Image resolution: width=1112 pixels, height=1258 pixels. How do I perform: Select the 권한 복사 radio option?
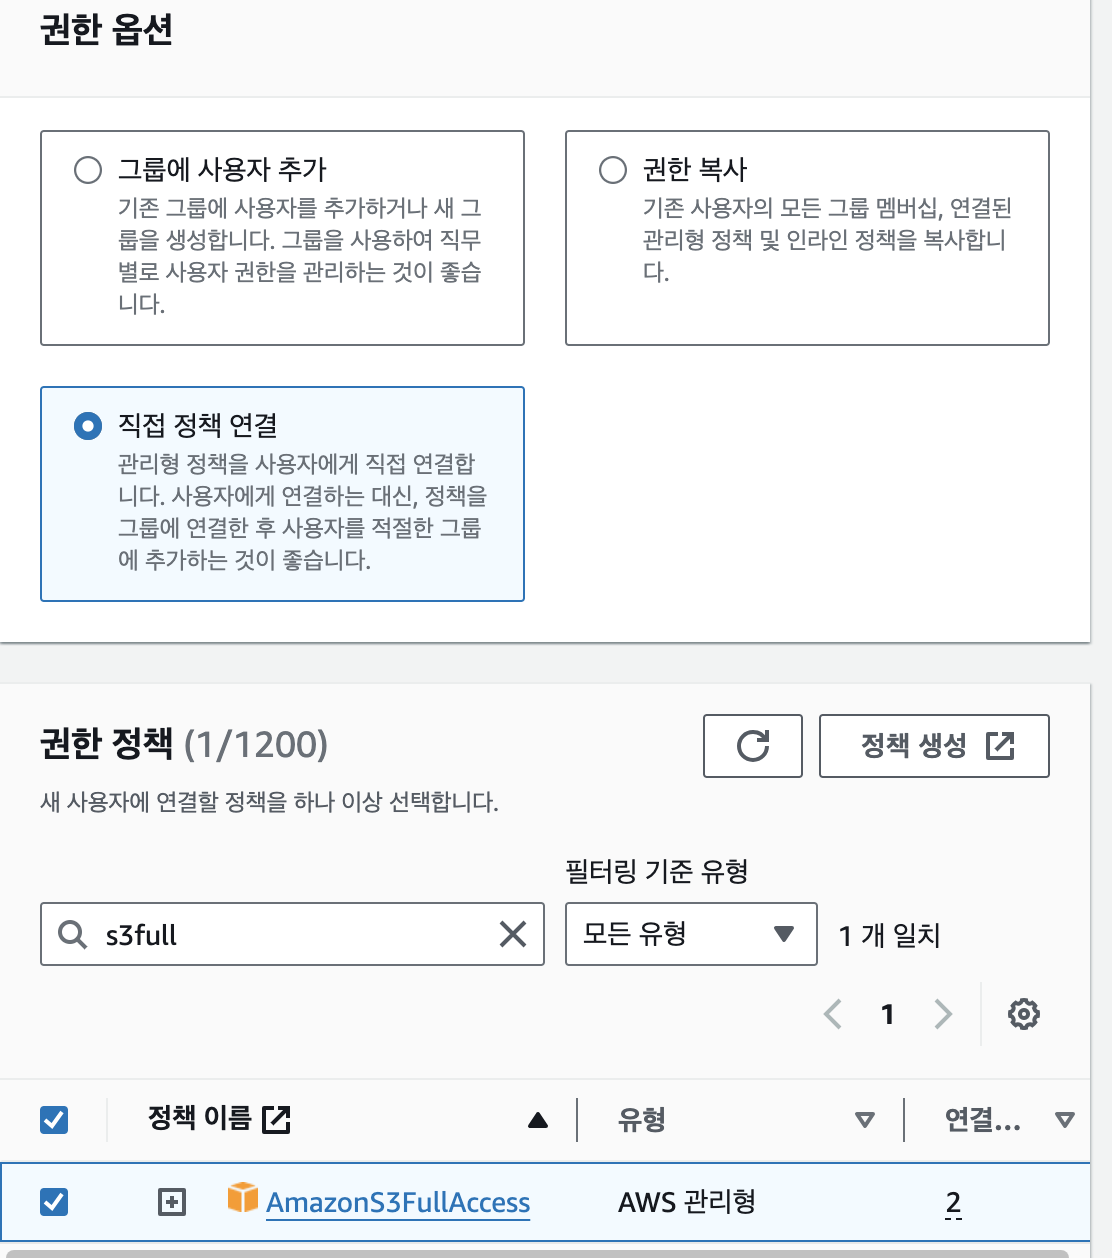(x=612, y=170)
